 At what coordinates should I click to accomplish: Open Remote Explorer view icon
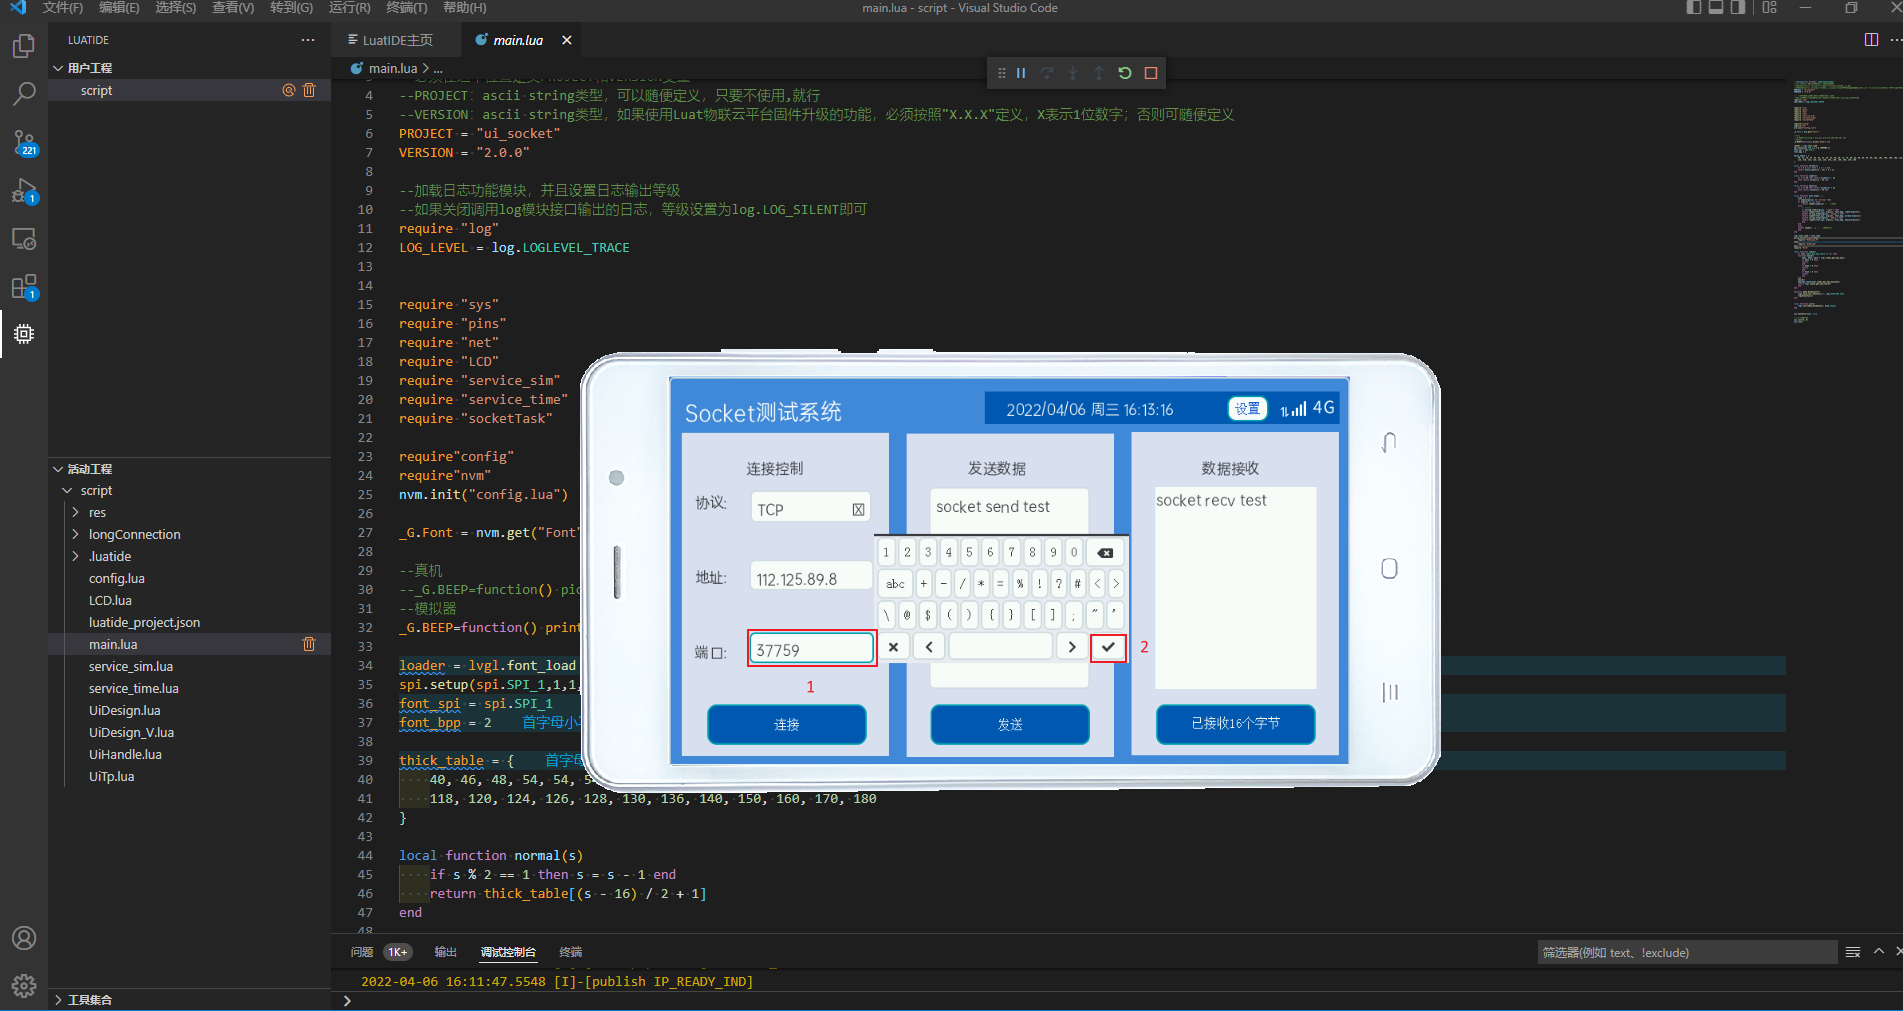(x=24, y=239)
